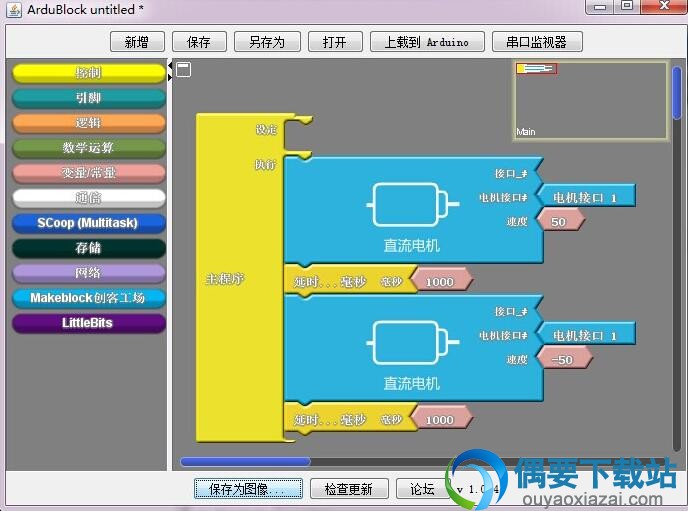Open the green 数学运算 block category
The height and width of the screenshot is (511, 688).
pyautogui.click(x=89, y=148)
